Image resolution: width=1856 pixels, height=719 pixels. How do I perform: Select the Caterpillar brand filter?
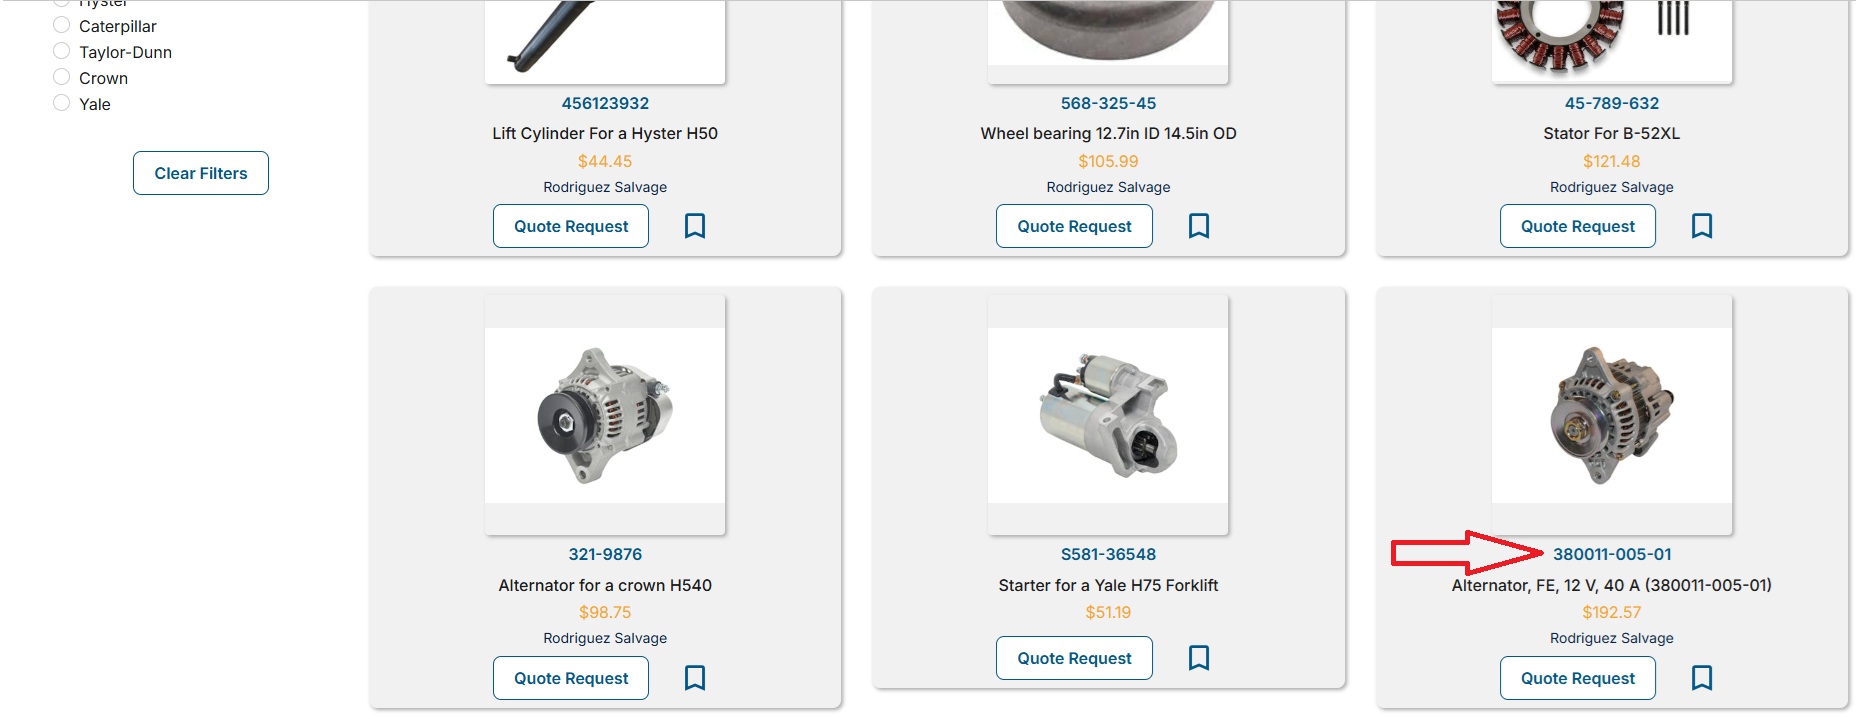pos(61,25)
